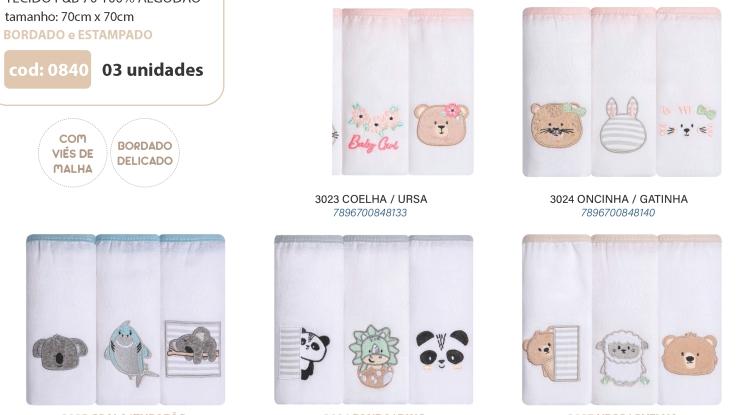Click barcode number 7896700848133
The width and height of the screenshot is (742, 415).
pos(370,212)
